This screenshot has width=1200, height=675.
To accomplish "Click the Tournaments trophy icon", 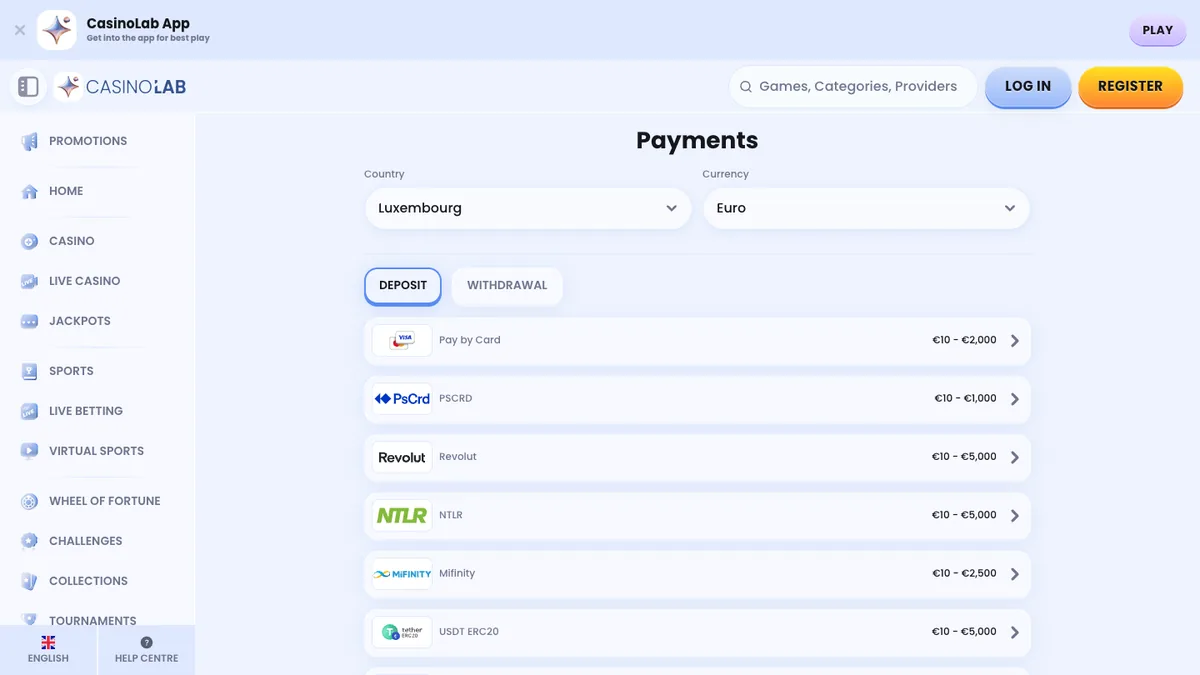I will 30,620.
